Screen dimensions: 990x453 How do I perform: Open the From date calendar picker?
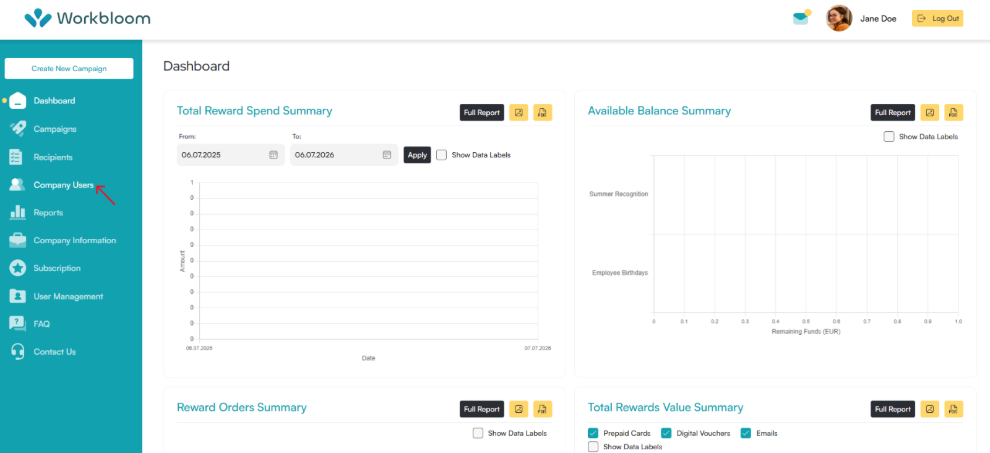273,155
